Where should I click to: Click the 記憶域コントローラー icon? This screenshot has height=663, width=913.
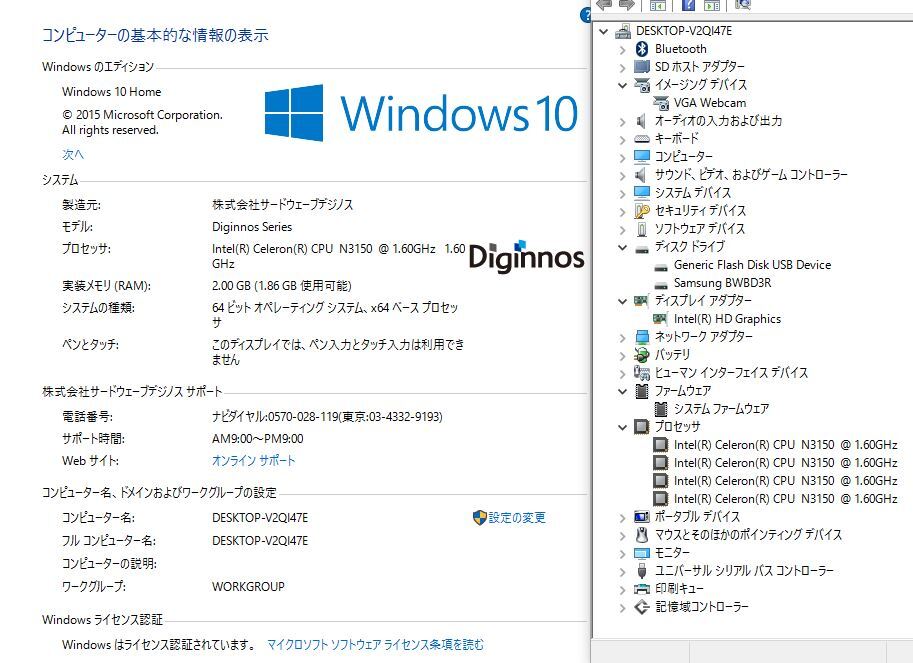642,607
